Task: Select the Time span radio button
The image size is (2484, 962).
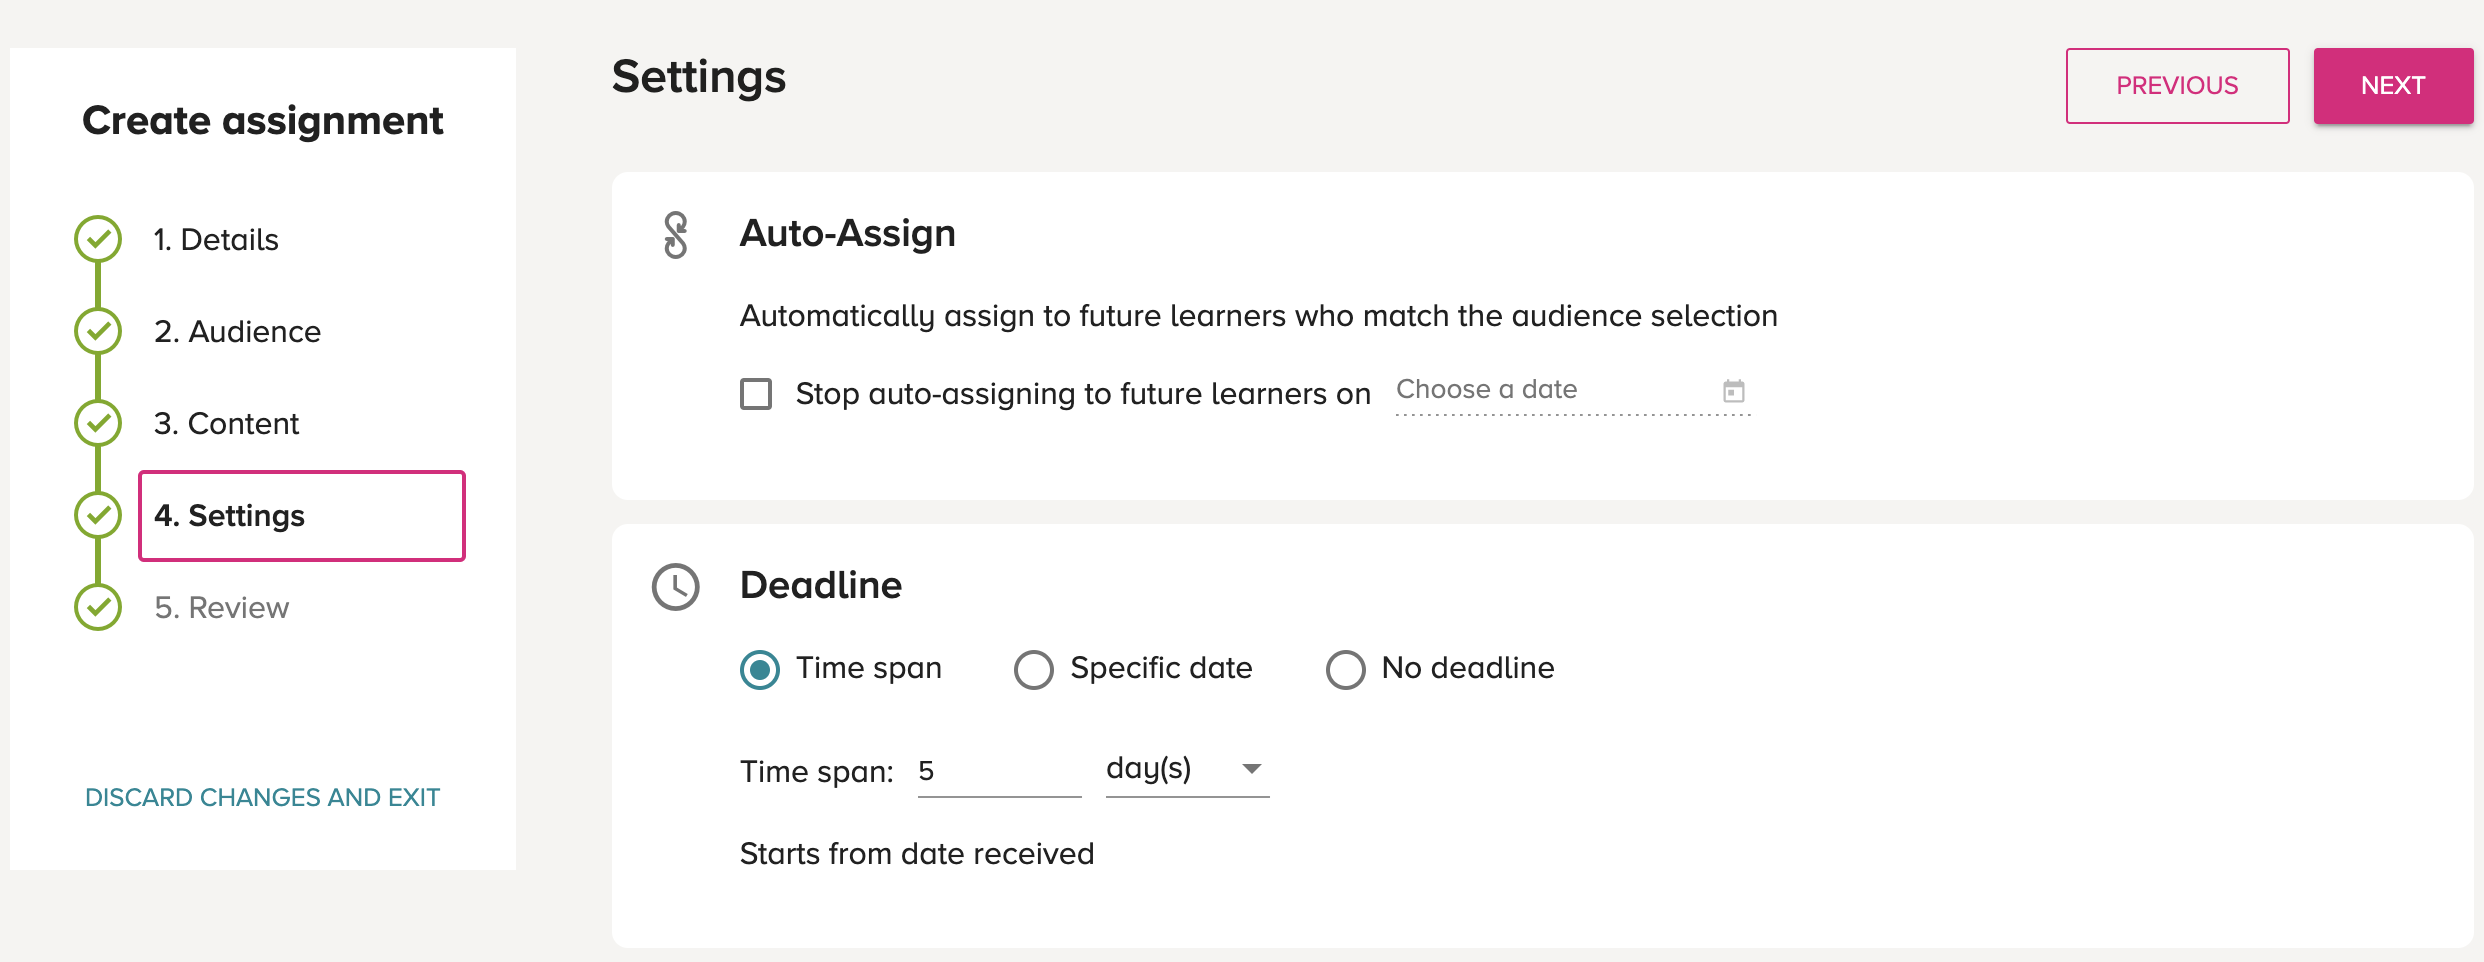Action: (x=760, y=670)
